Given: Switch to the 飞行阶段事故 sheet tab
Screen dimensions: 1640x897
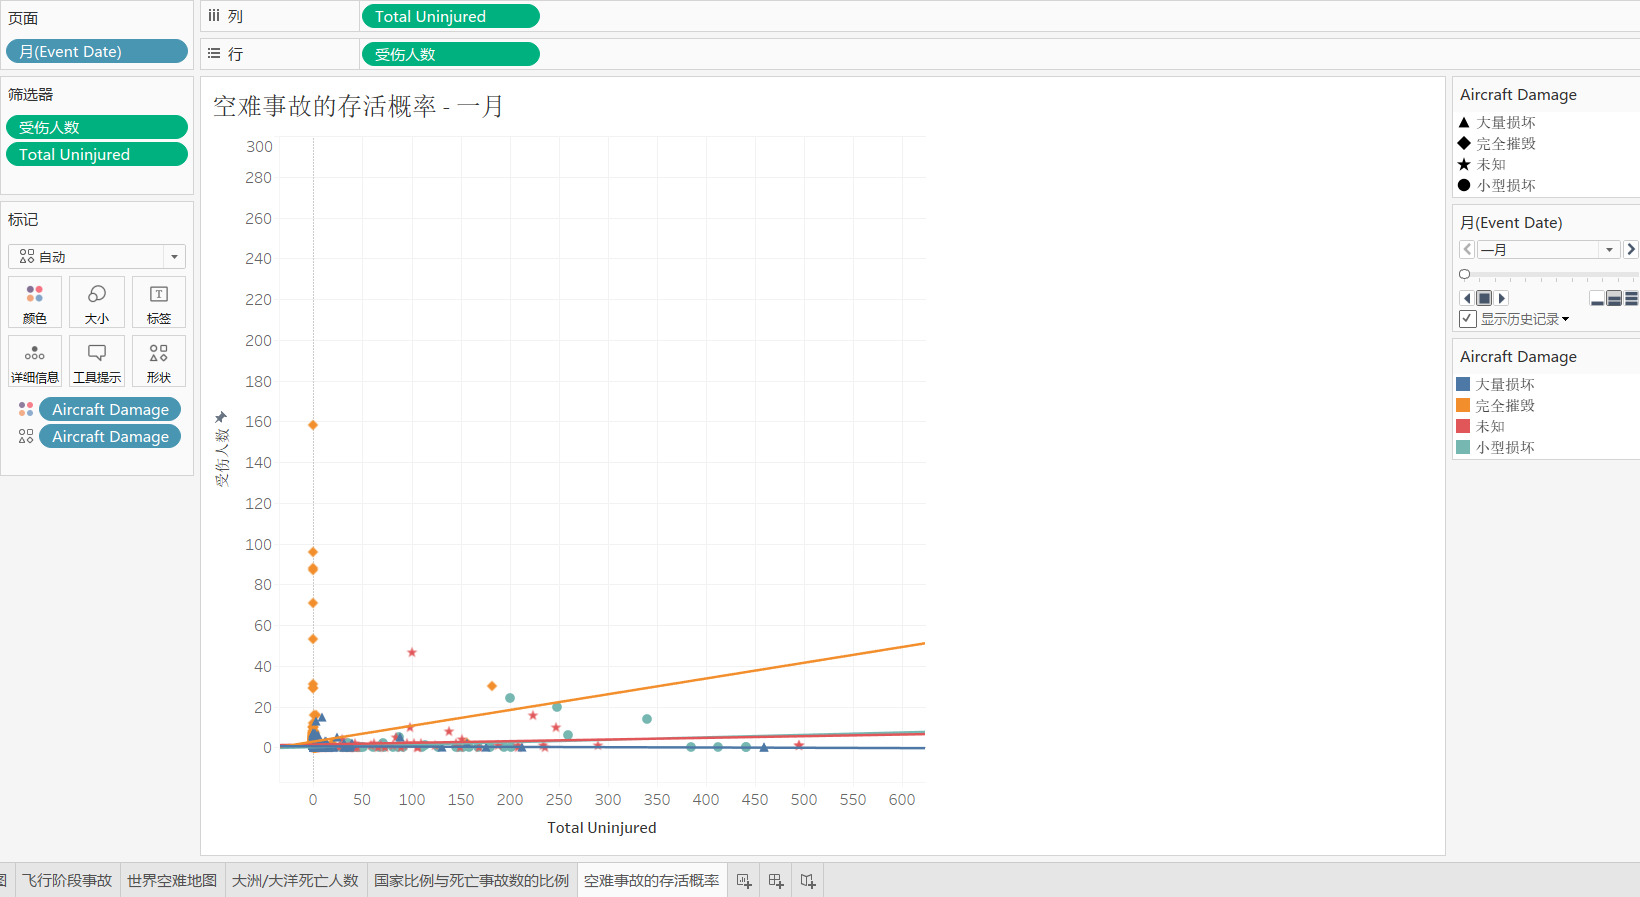Looking at the screenshot, I should 67,880.
